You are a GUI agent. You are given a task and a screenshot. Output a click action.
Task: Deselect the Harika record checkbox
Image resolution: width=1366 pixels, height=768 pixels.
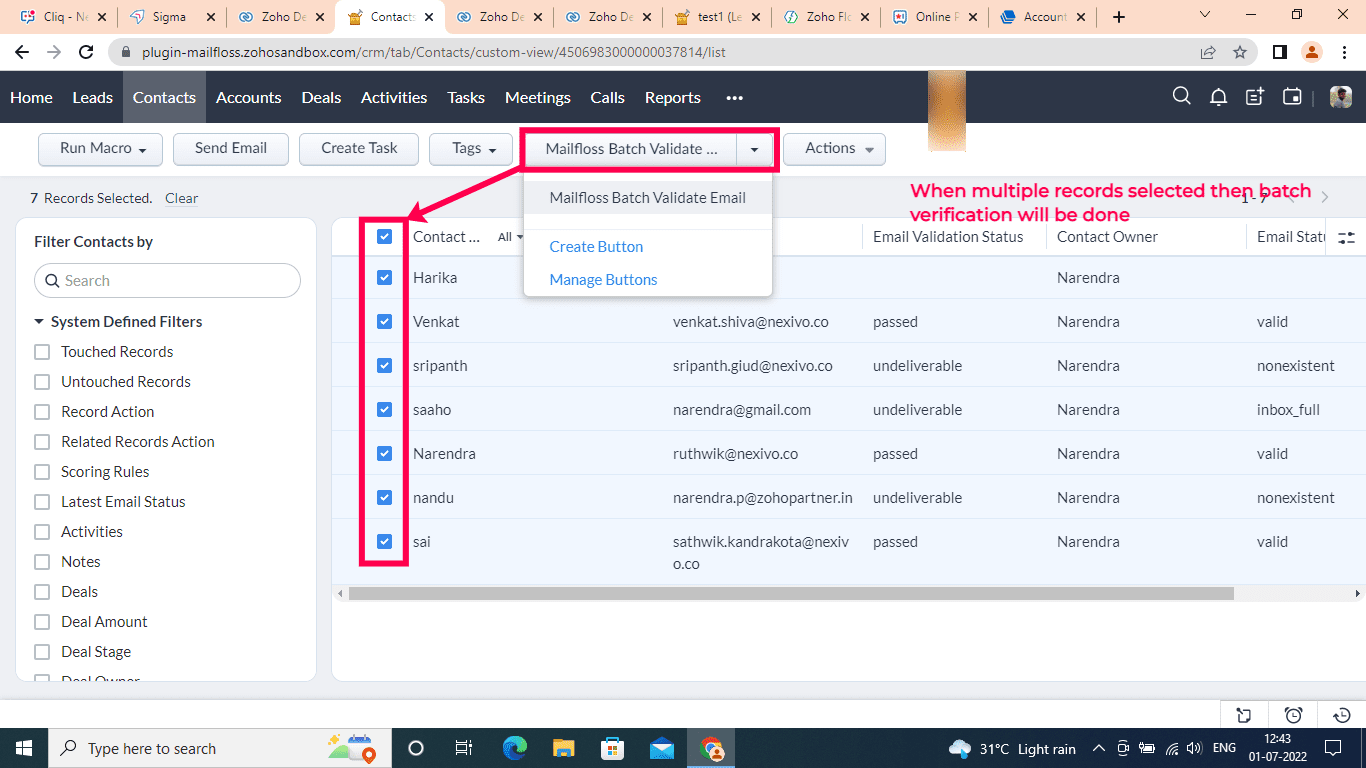click(x=385, y=277)
